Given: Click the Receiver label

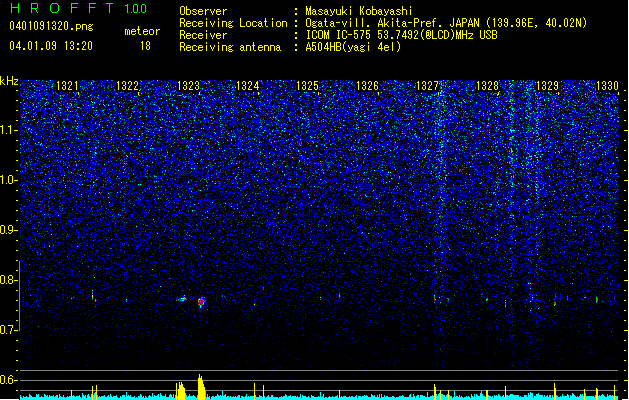Looking at the screenshot, I should click(203, 35).
